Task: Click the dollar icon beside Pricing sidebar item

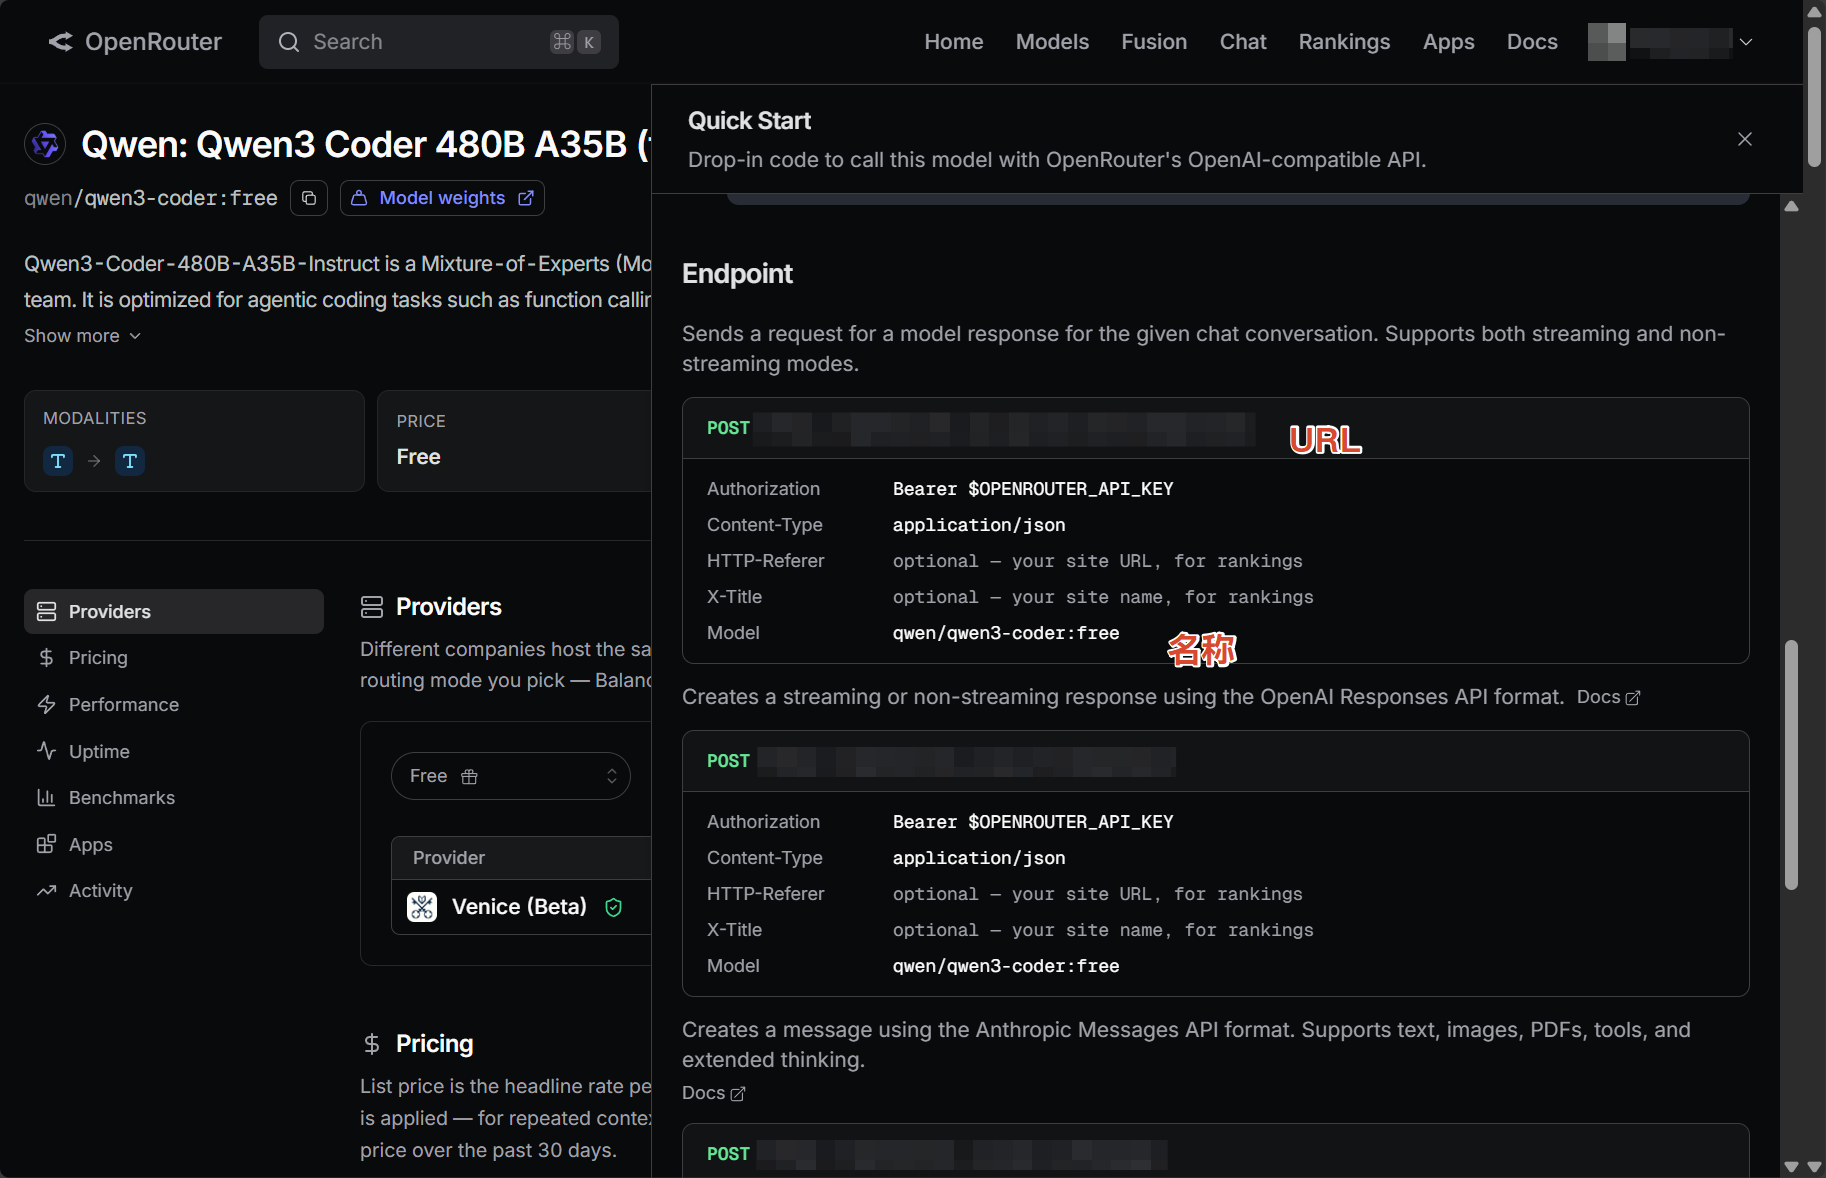Action: click(x=46, y=657)
